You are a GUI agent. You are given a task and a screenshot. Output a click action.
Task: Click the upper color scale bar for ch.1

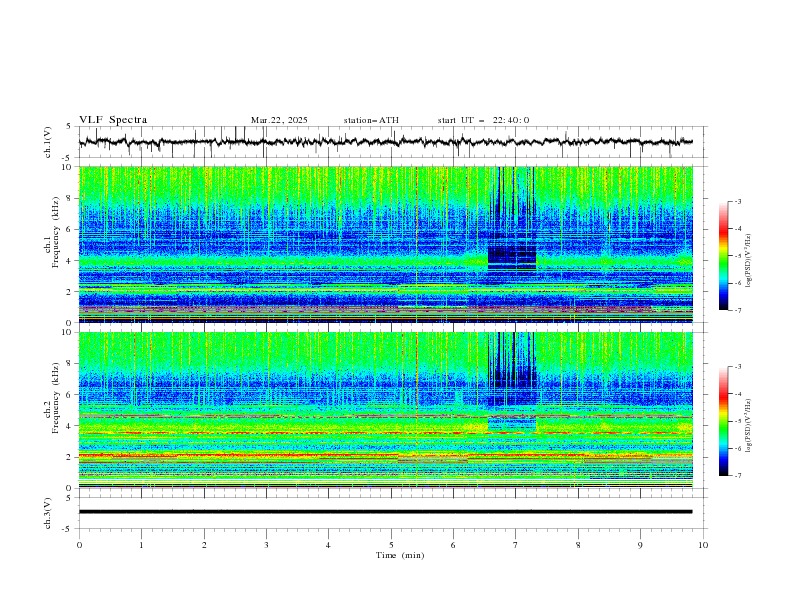click(x=723, y=255)
